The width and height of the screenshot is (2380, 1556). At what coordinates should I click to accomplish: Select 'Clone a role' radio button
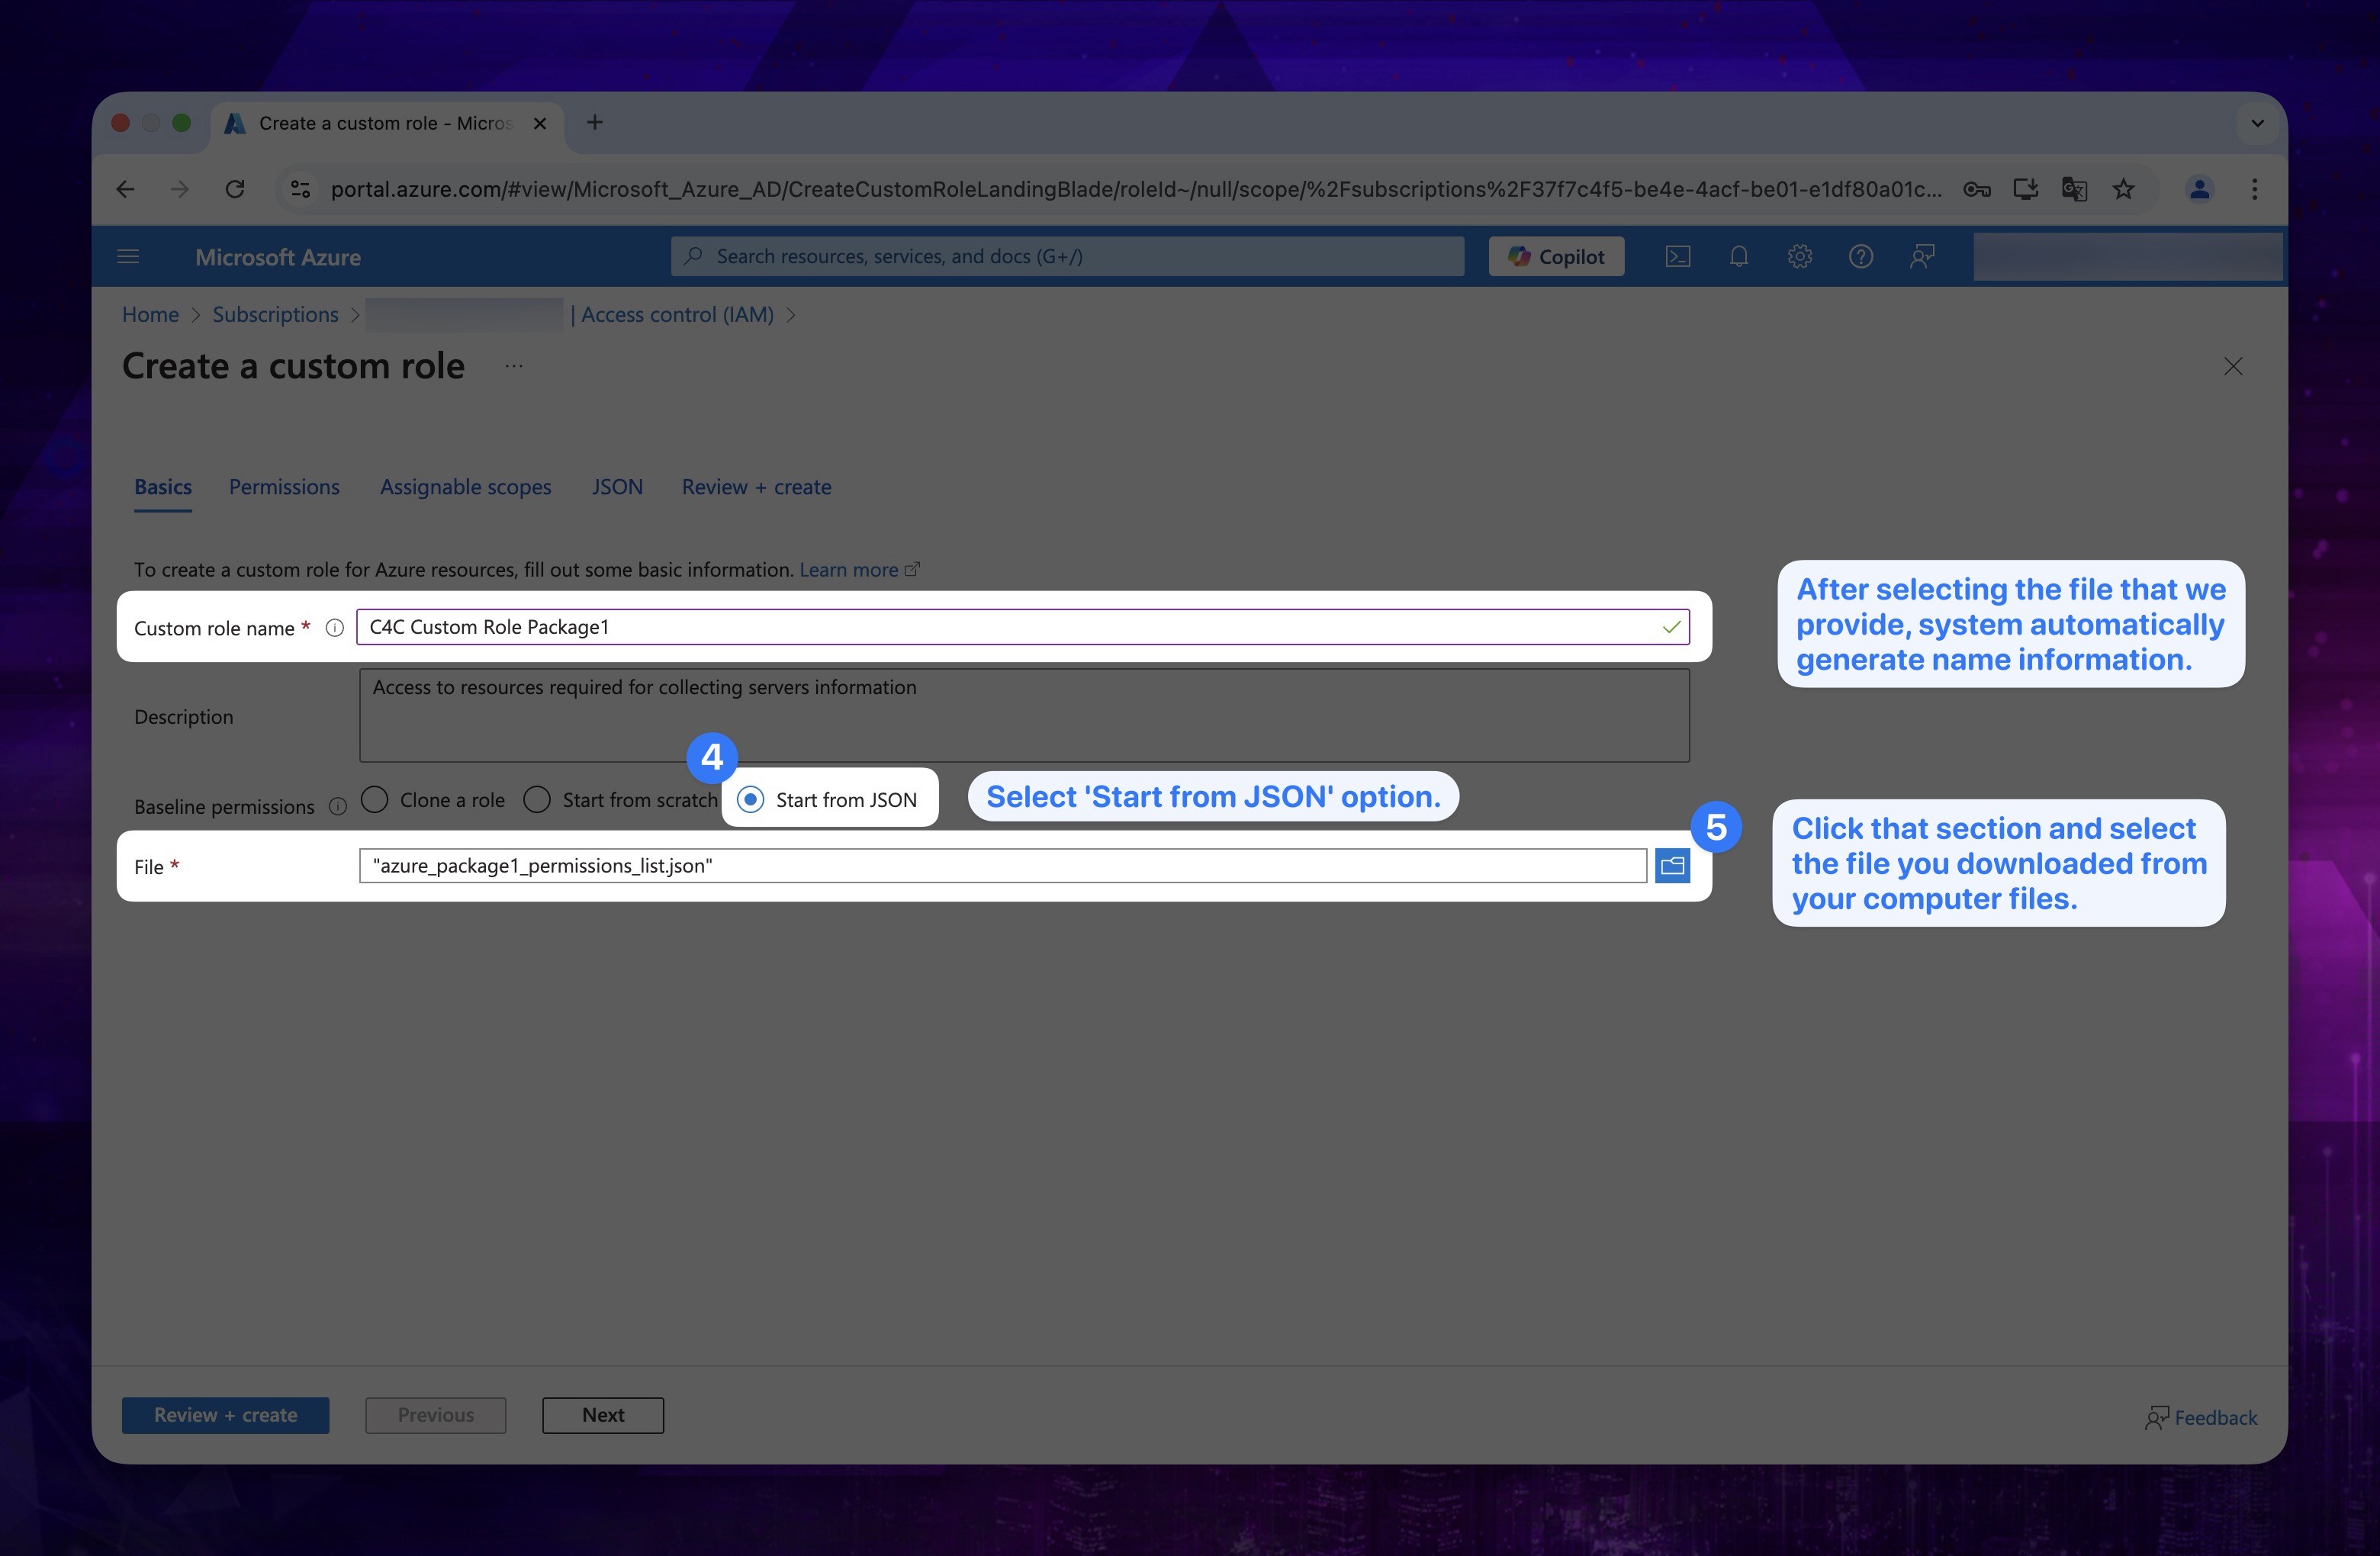pos(375,797)
